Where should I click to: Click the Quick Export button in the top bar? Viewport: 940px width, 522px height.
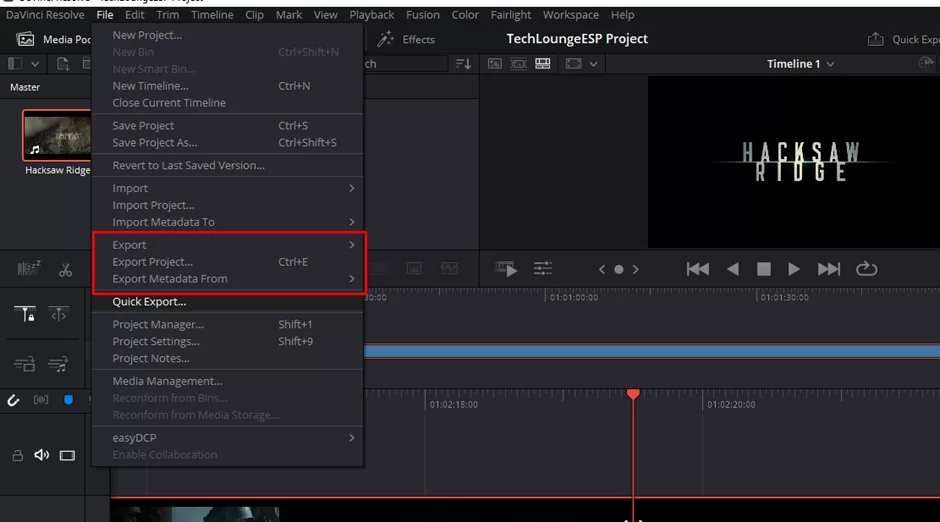tap(903, 40)
